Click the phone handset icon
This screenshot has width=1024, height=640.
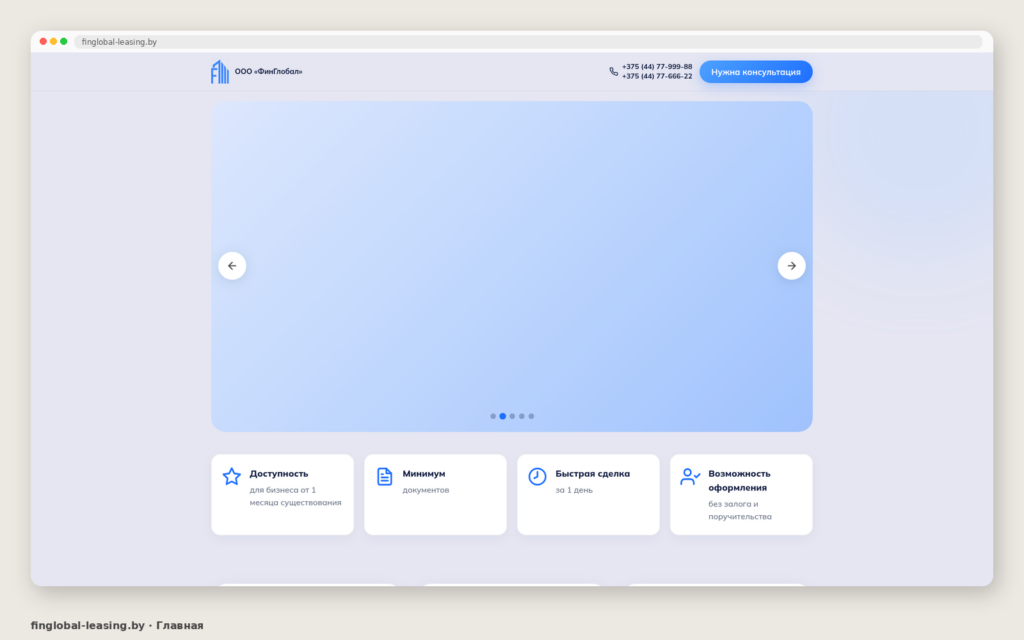[x=613, y=72]
